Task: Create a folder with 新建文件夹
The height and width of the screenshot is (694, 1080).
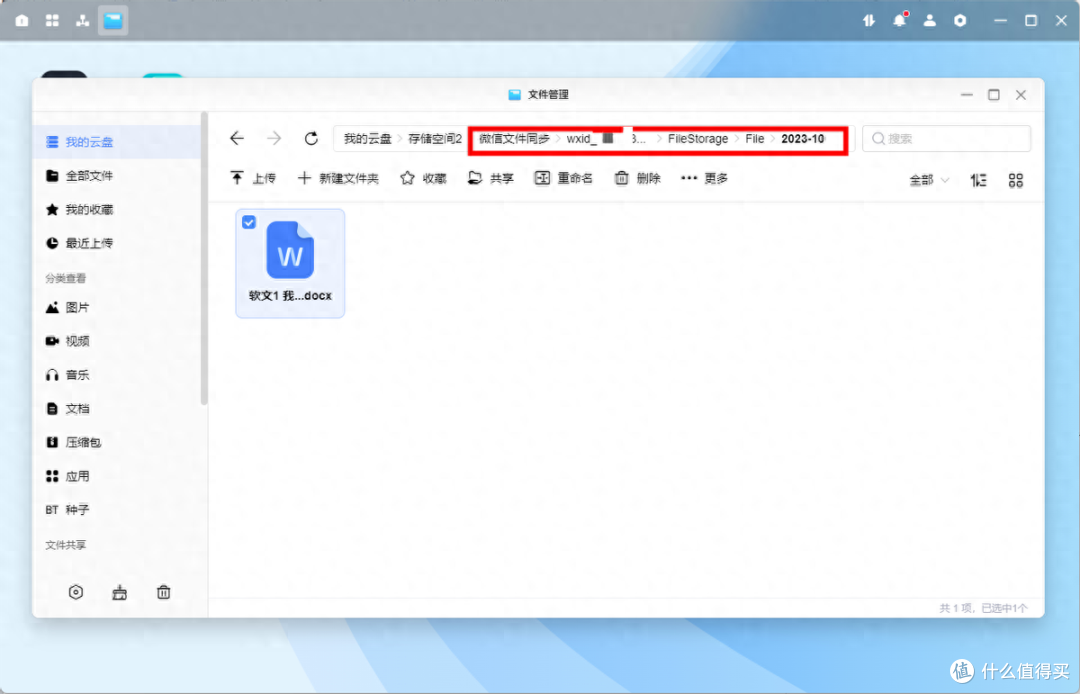Action: point(338,178)
